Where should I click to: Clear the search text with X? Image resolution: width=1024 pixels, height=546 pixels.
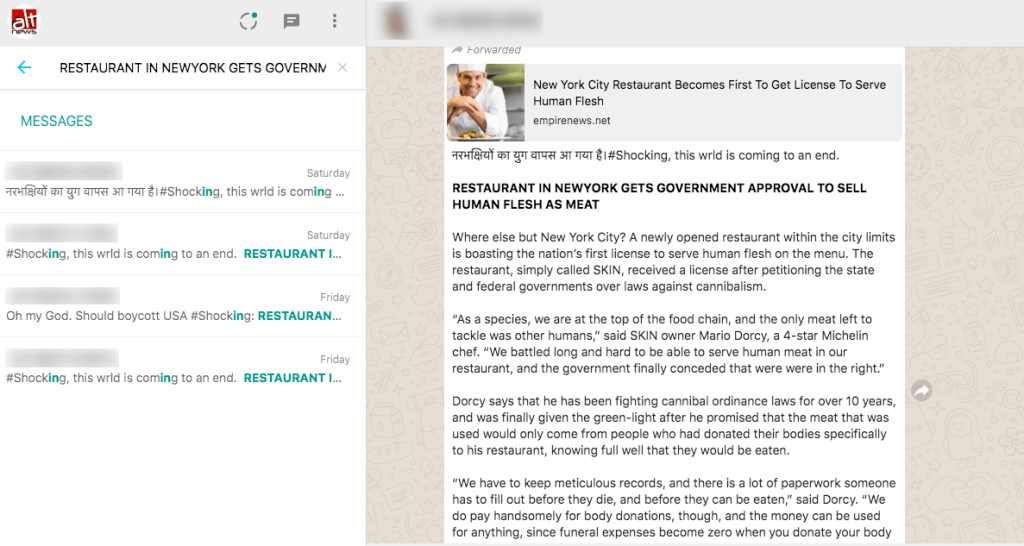[x=342, y=67]
